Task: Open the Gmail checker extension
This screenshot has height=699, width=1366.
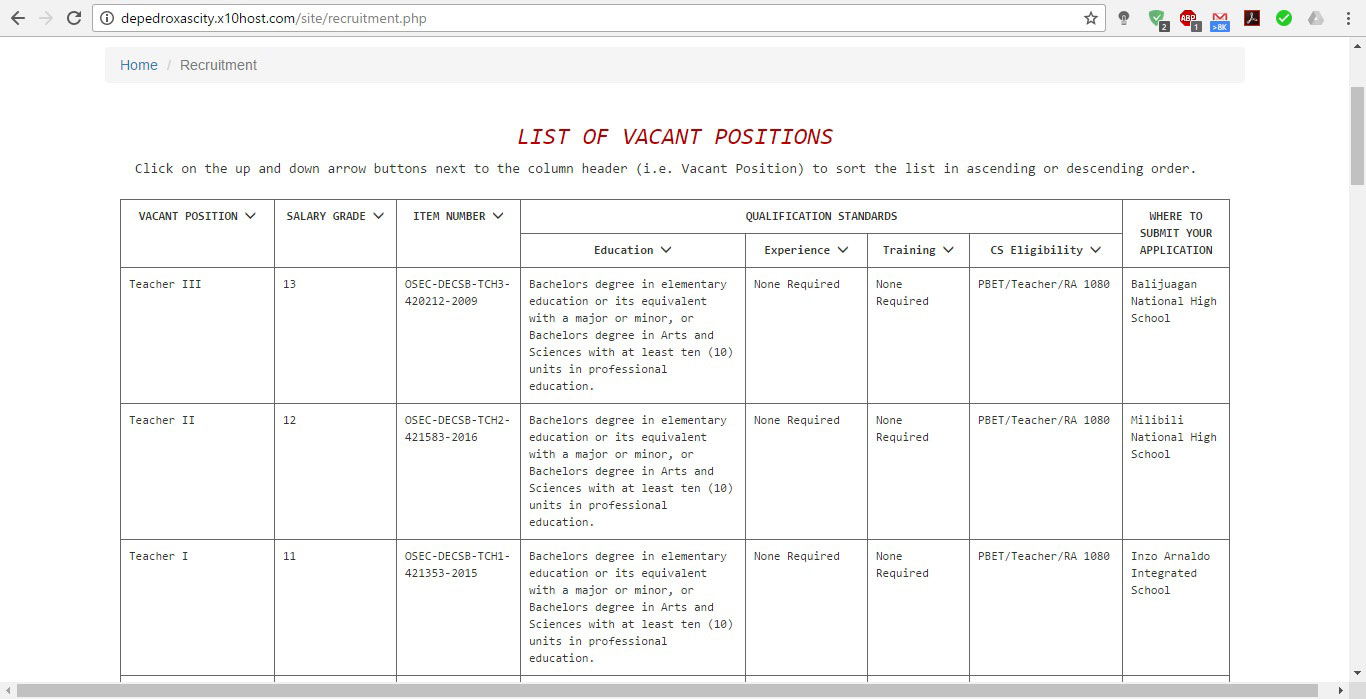Action: [1220, 18]
